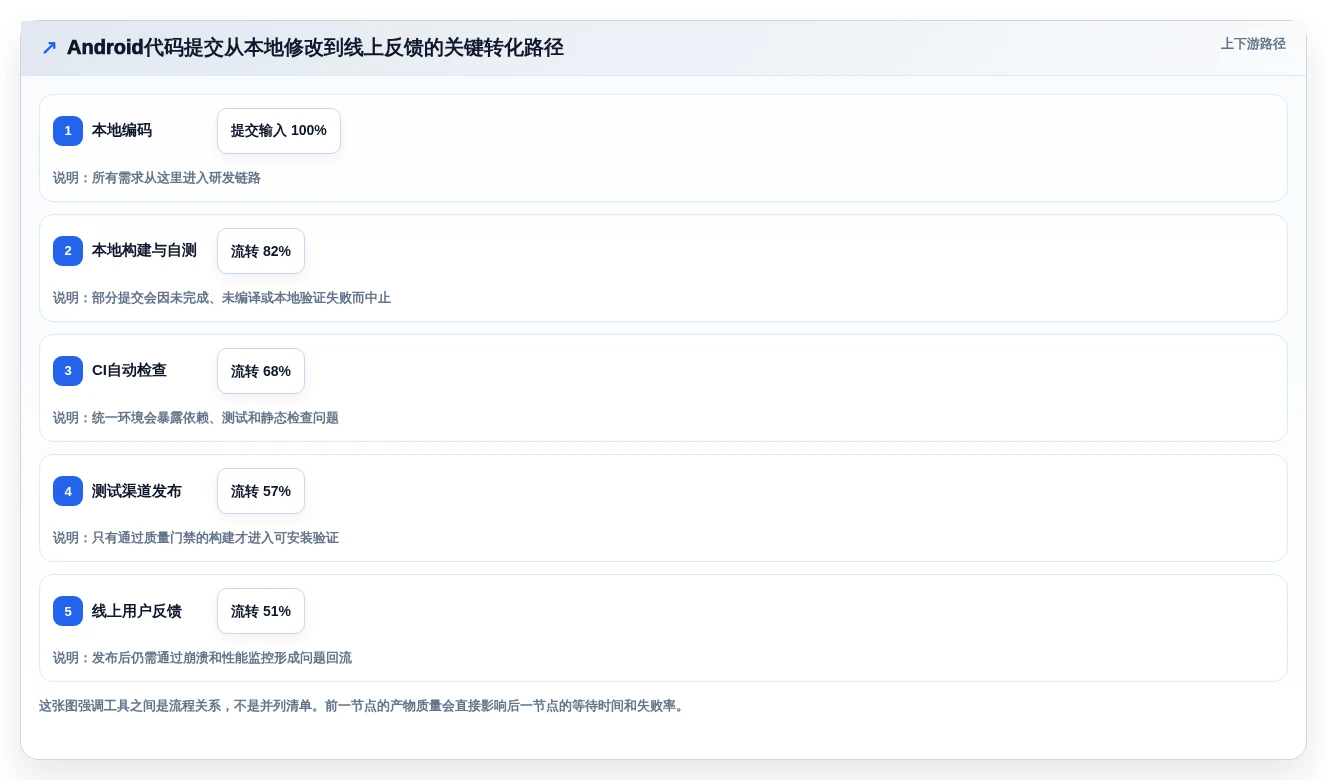Select step number 1 badge
The image size is (1327, 780).
tap(68, 131)
